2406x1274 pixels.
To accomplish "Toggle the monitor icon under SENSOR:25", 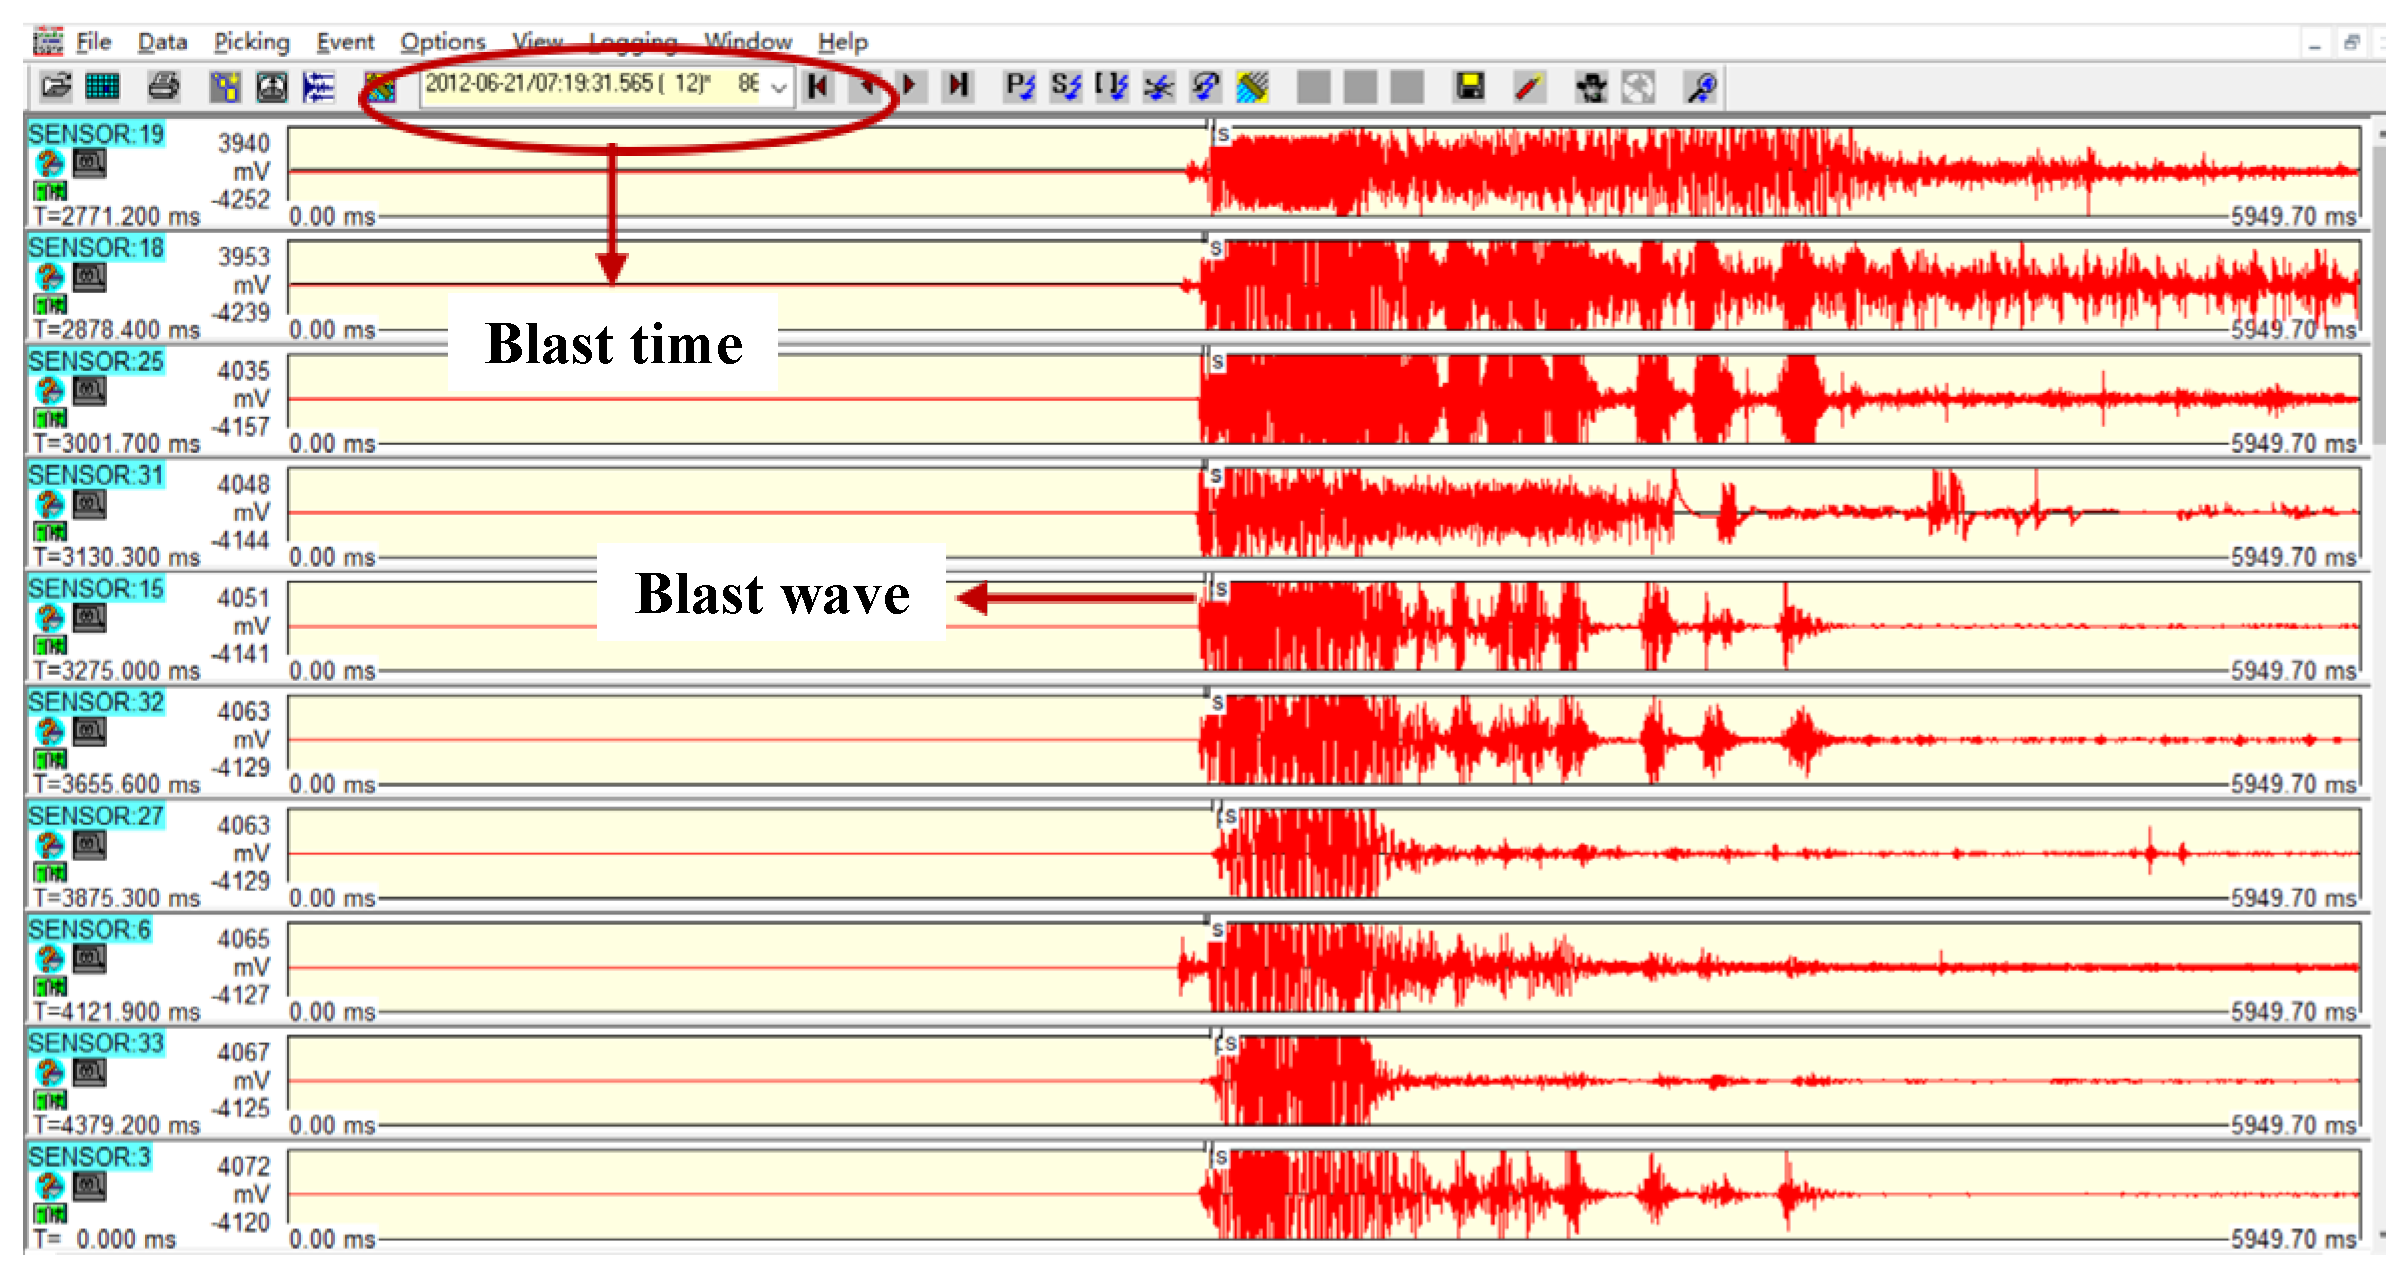I will click(90, 391).
